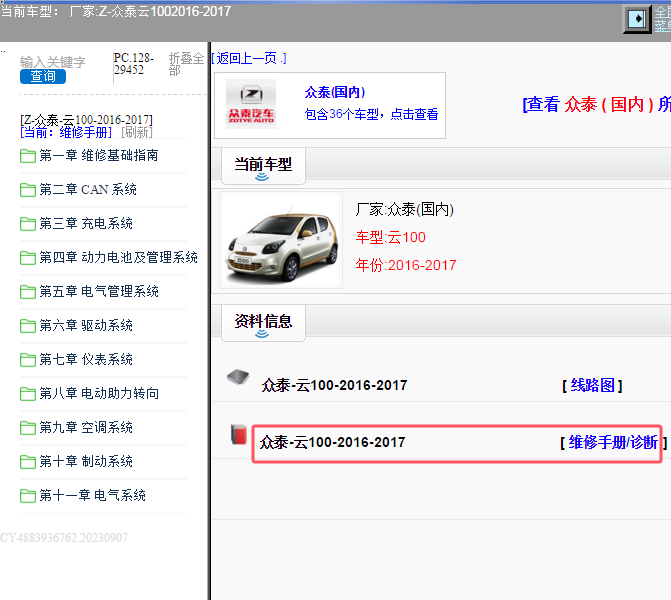Screen dimensions: 671x600
Task: Open chapter 第四章 动力电池及管理系统
Action: 119,257
